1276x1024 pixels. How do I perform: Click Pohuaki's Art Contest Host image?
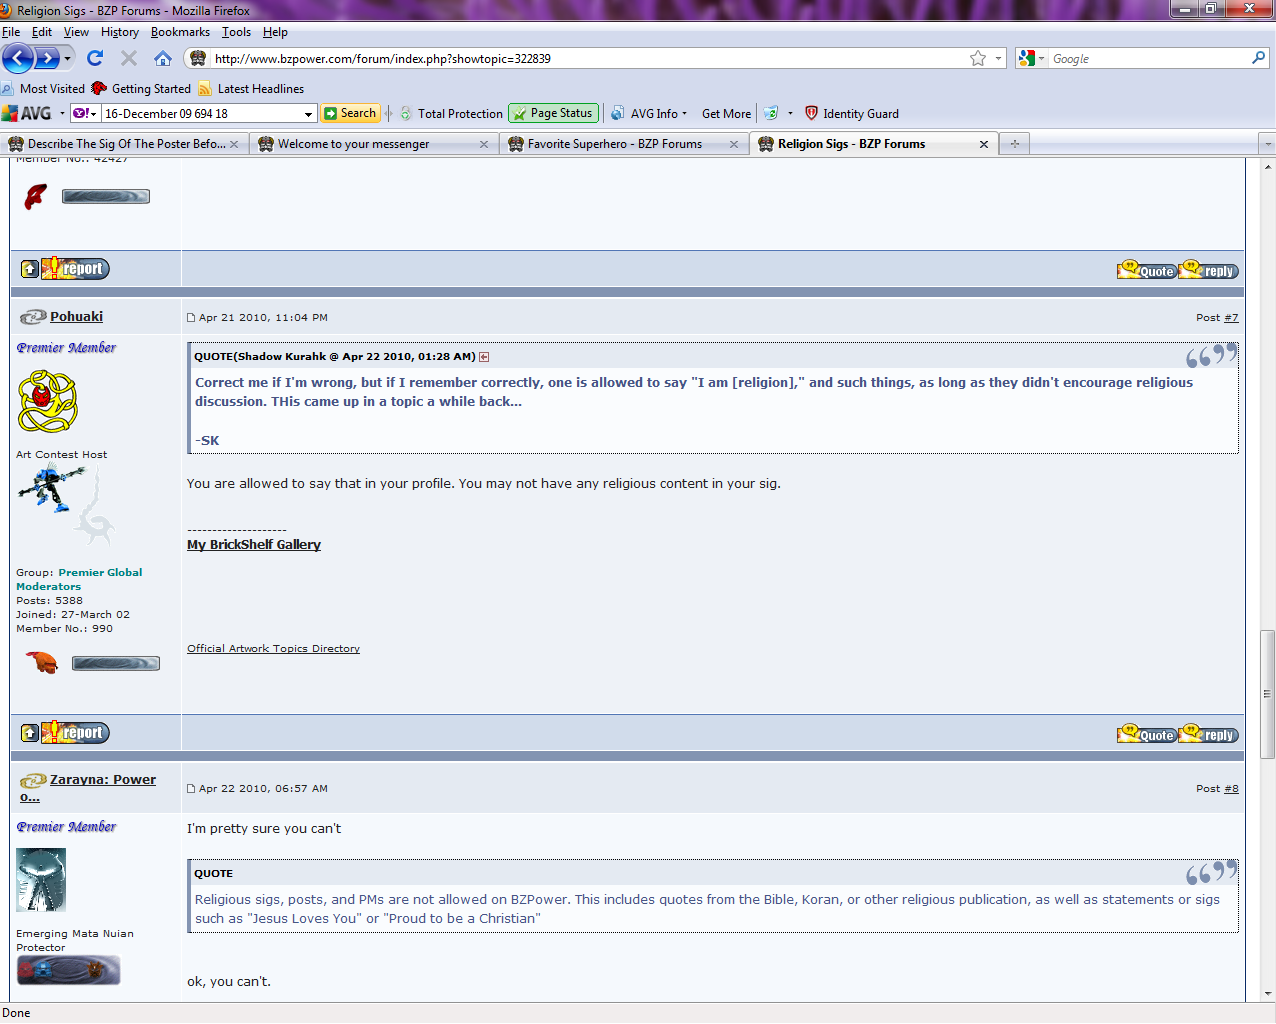pos(66,505)
